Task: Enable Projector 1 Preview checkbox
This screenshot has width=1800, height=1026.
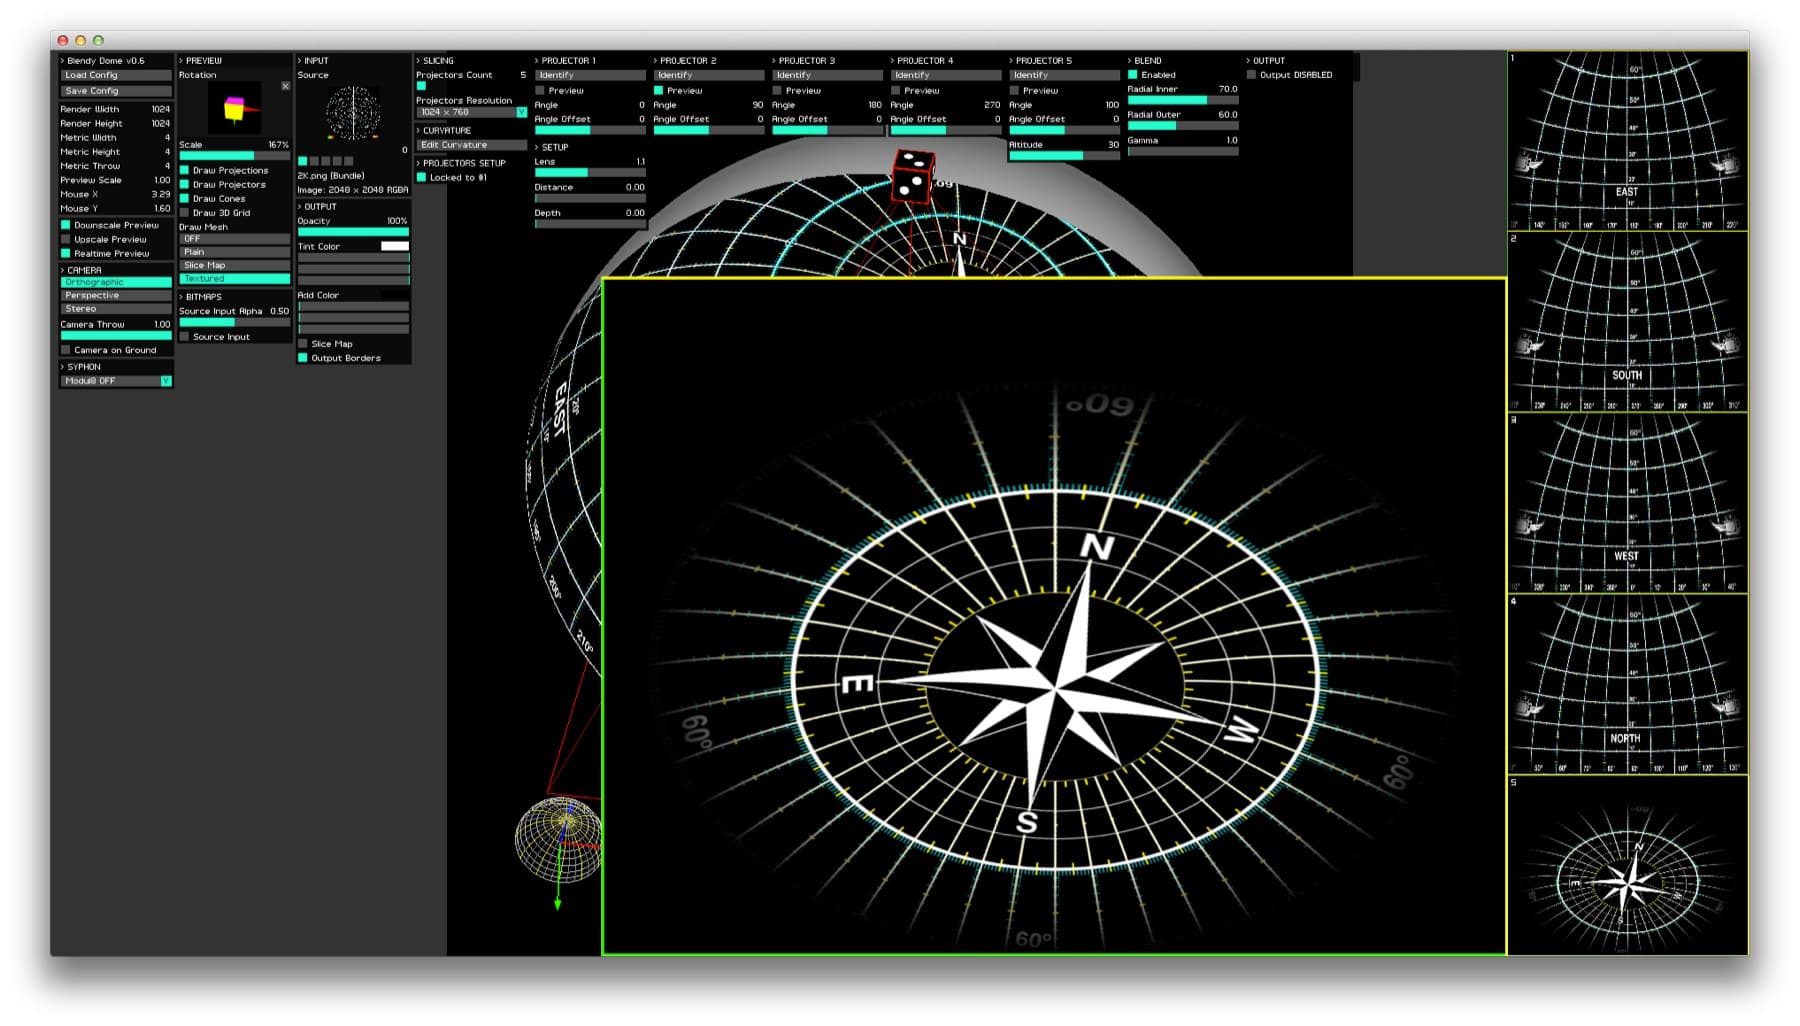Action: 540,90
